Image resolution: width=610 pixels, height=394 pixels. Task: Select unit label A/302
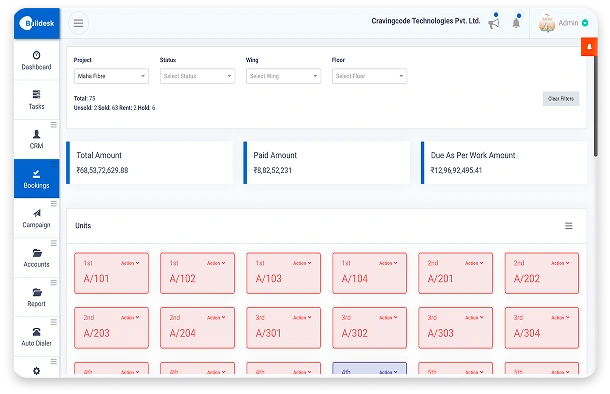tap(354, 333)
